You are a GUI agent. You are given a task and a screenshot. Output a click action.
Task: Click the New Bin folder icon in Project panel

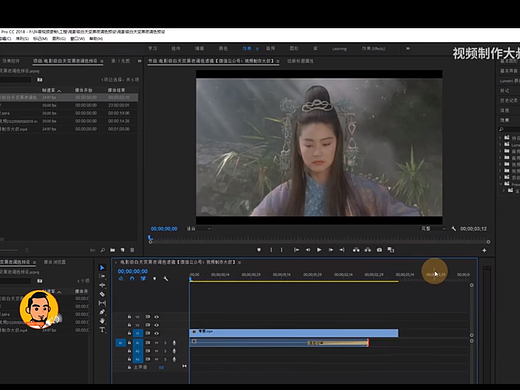click(x=113, y=250)
